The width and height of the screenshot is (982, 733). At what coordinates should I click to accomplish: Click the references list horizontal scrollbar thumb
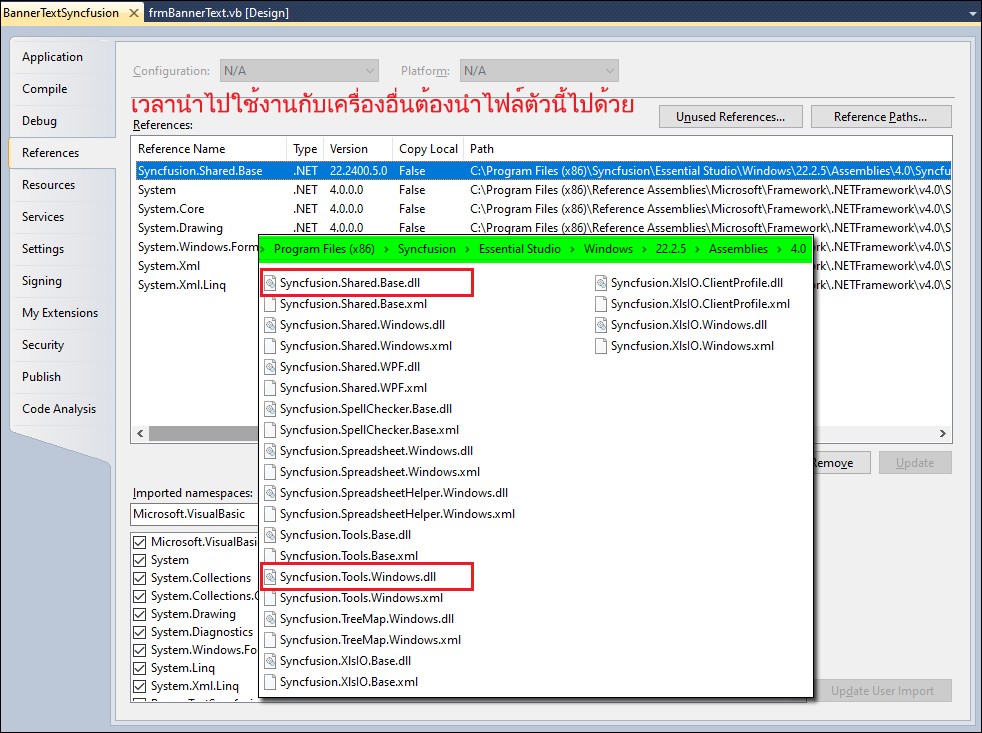coord(204,434)
